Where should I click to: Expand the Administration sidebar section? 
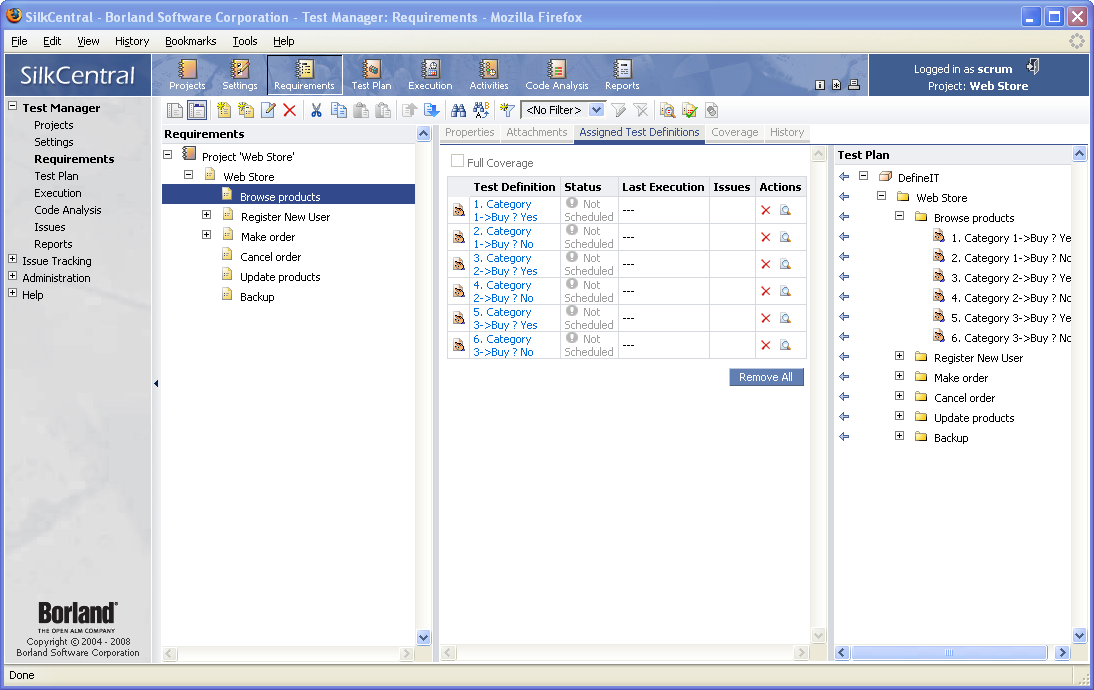(13, 276)
